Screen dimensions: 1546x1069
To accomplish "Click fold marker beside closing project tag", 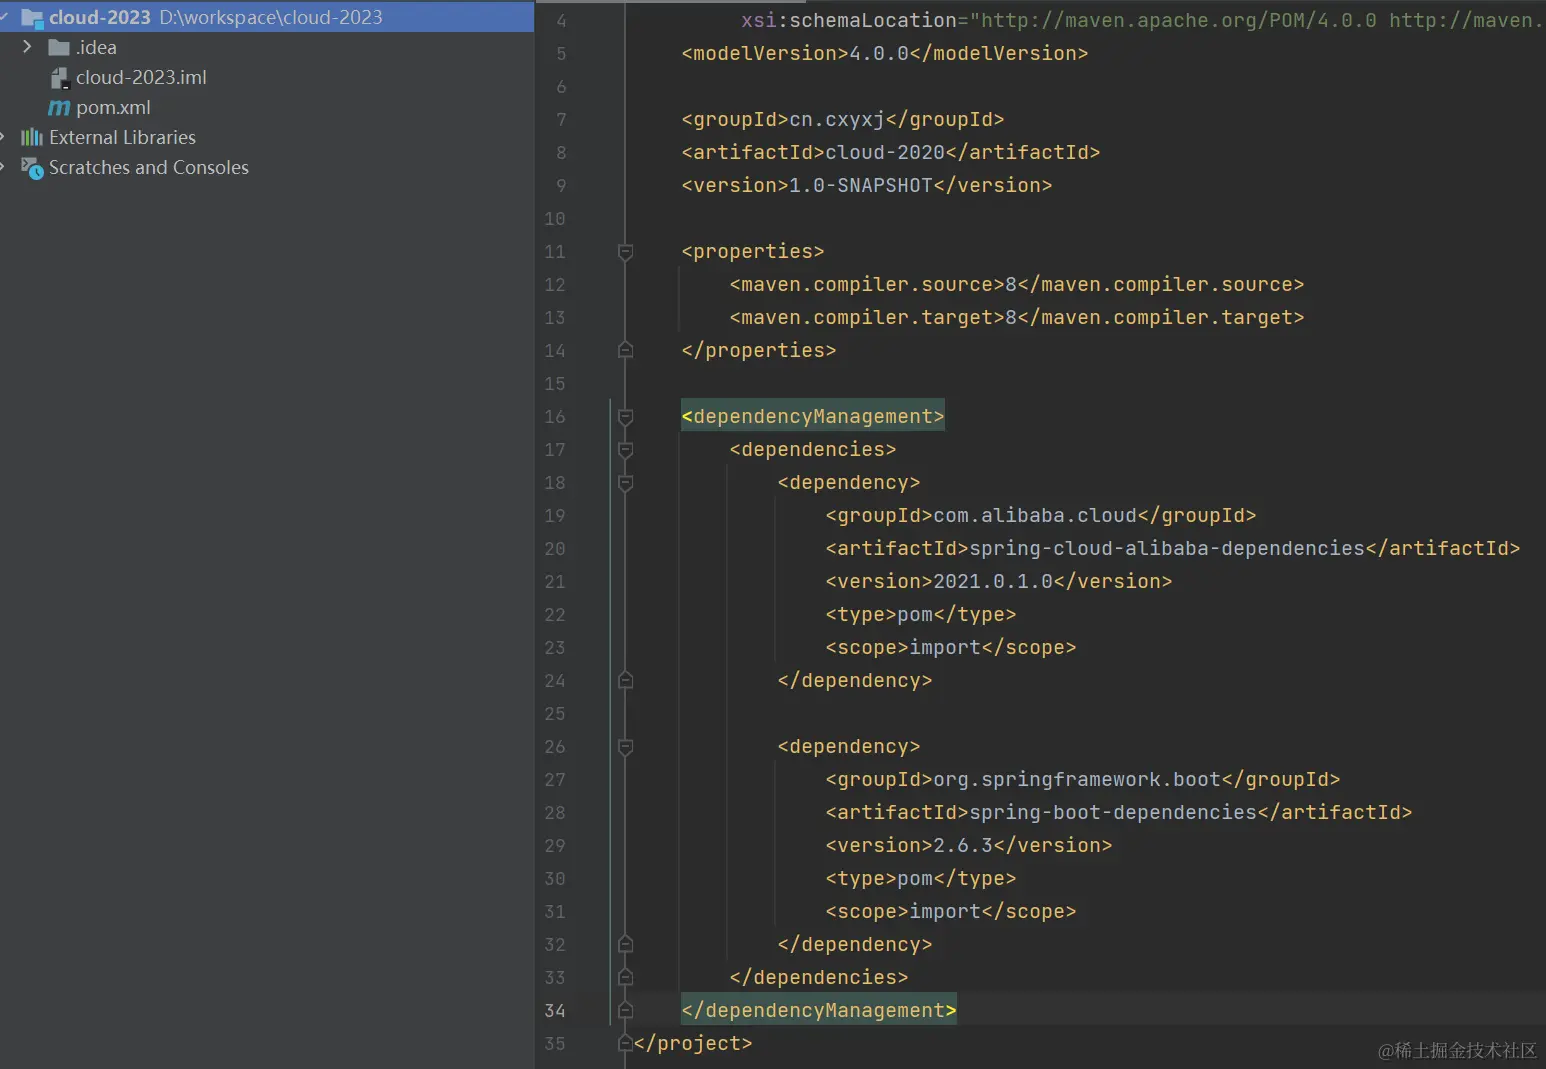I will point(625,1043).
